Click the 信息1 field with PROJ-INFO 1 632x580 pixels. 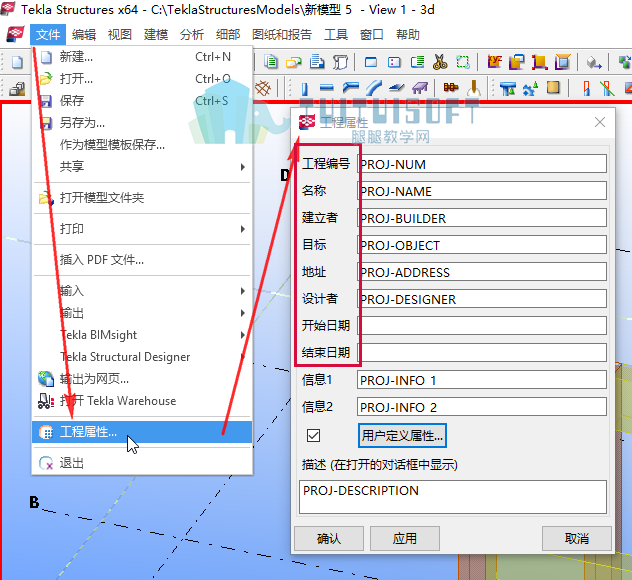click(x=482, y=380)
